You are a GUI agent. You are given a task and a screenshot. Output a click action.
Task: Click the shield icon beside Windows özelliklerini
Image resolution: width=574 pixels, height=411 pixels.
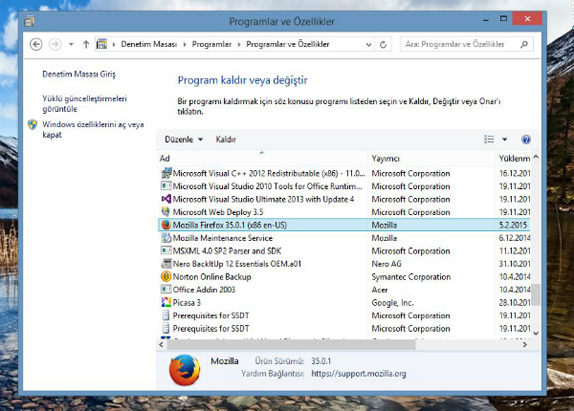click(x=33, y=124)
